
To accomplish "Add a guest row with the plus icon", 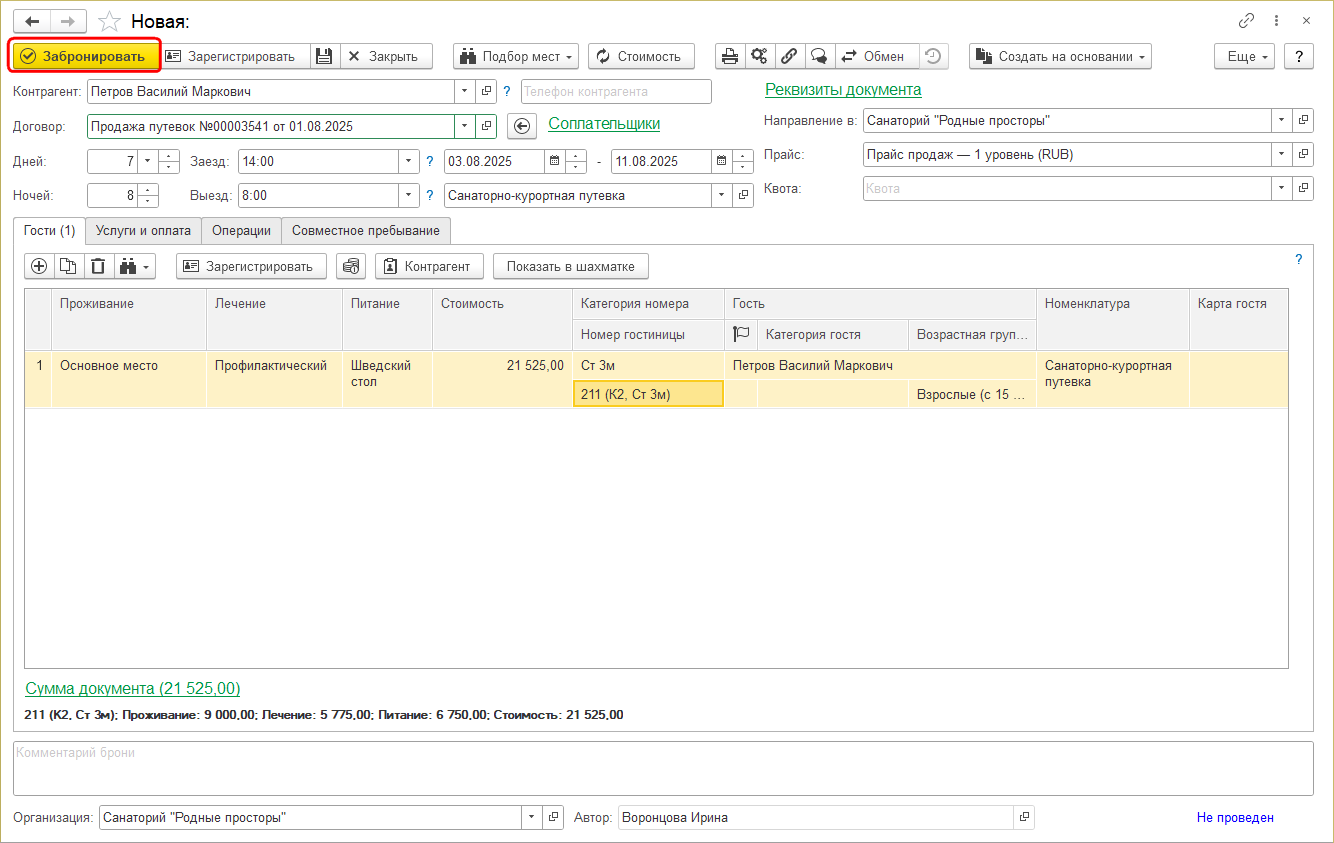I will tap(39, 266).
